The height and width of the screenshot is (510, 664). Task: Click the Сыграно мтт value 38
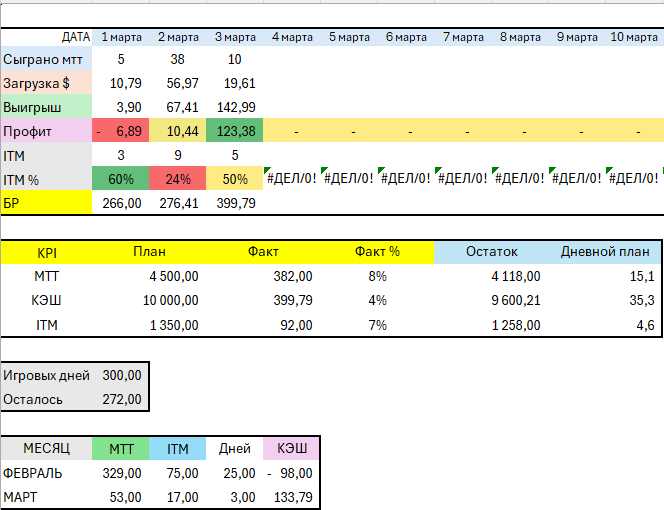[177, 59]
